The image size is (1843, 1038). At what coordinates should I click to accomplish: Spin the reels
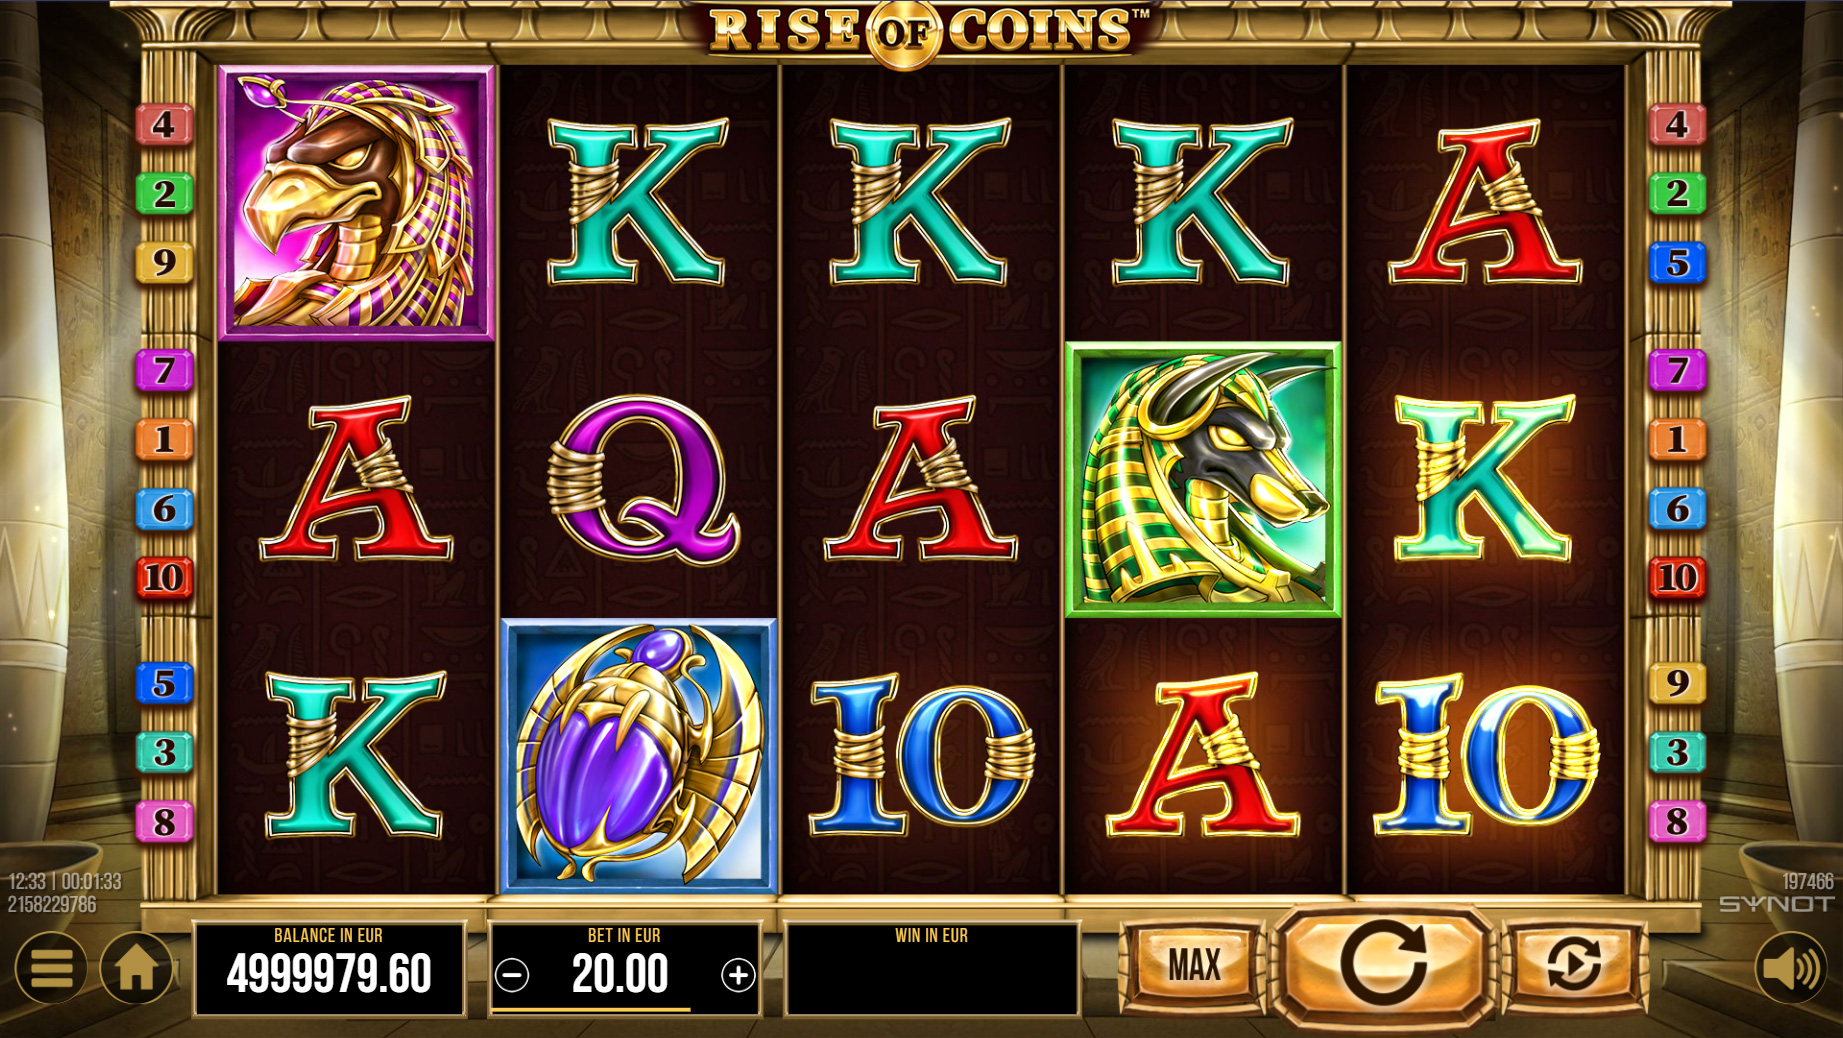(1383, 965)
